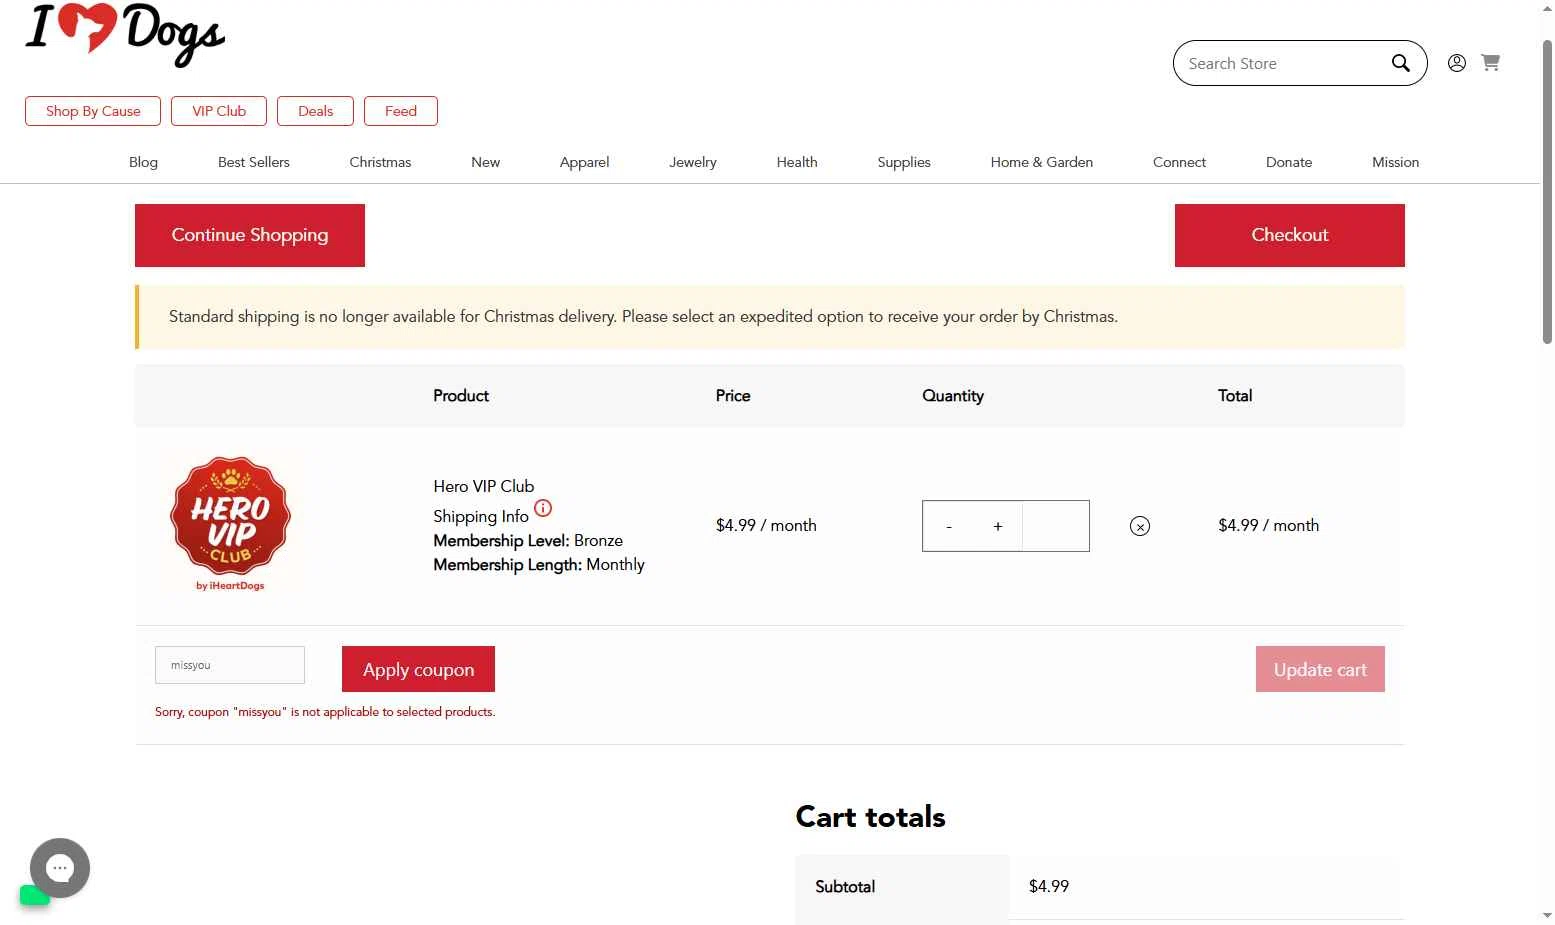Open the Jewelry menu
The width and height of the screenshot is (1555, 925).
(x=693, y=162)
